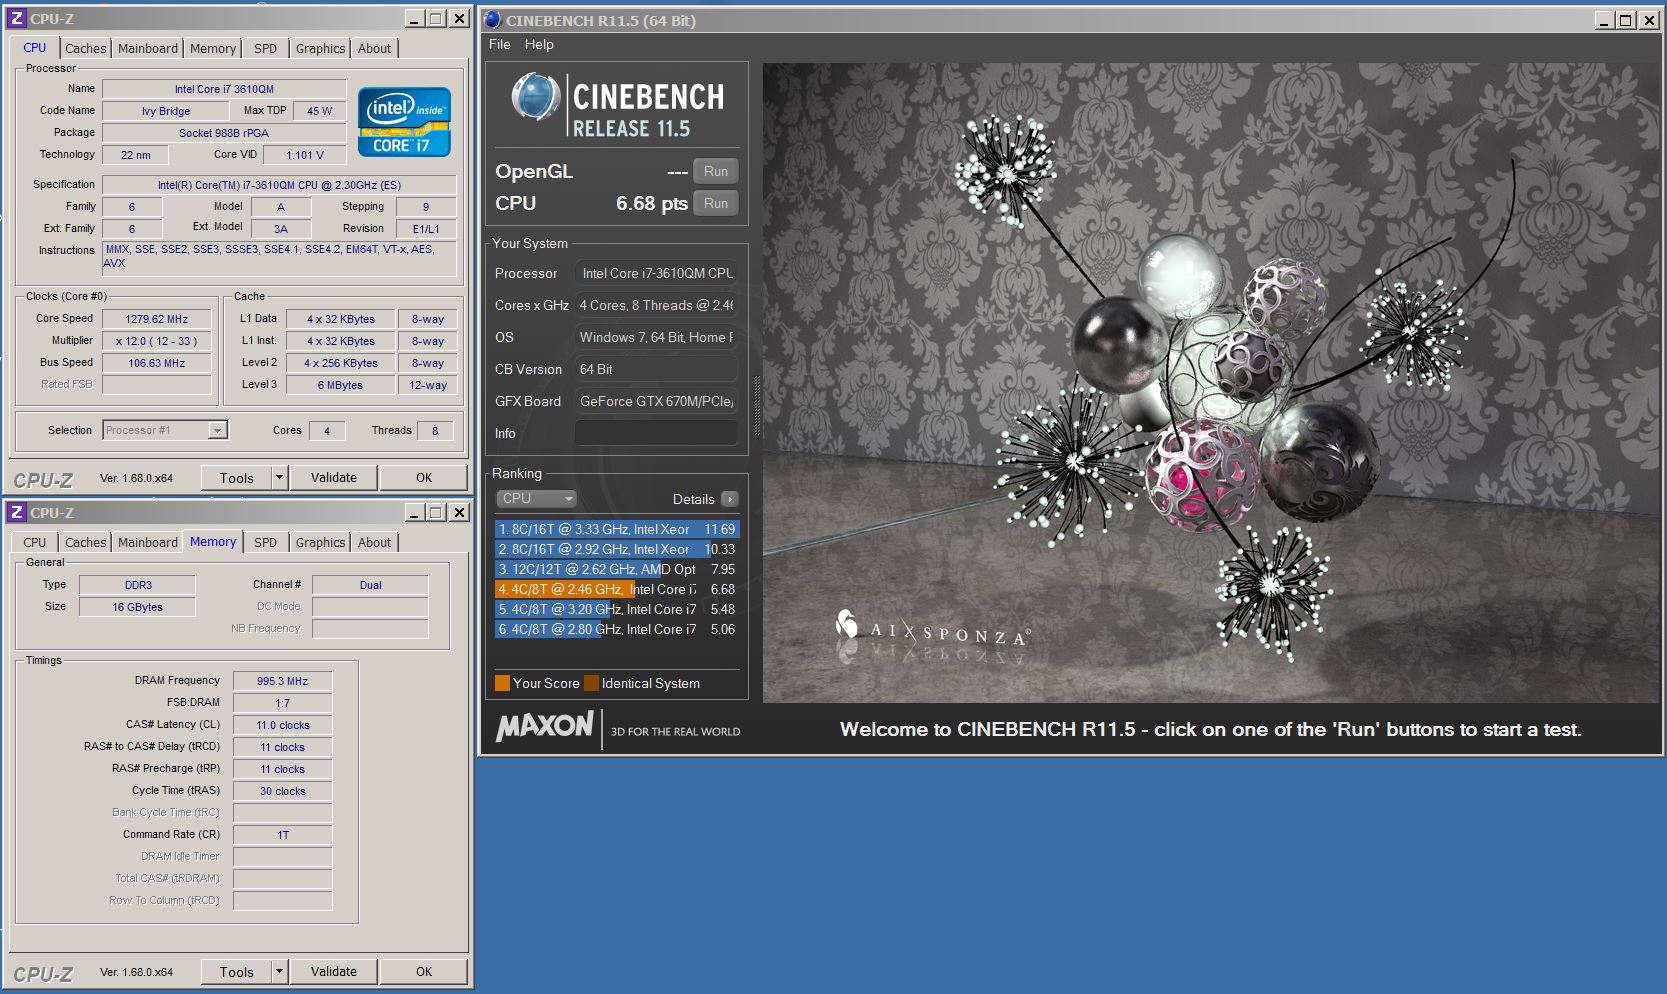Screen dimensions: 1667x994
Task: Click the Channel # value Dual
Action: click(371, 585)
